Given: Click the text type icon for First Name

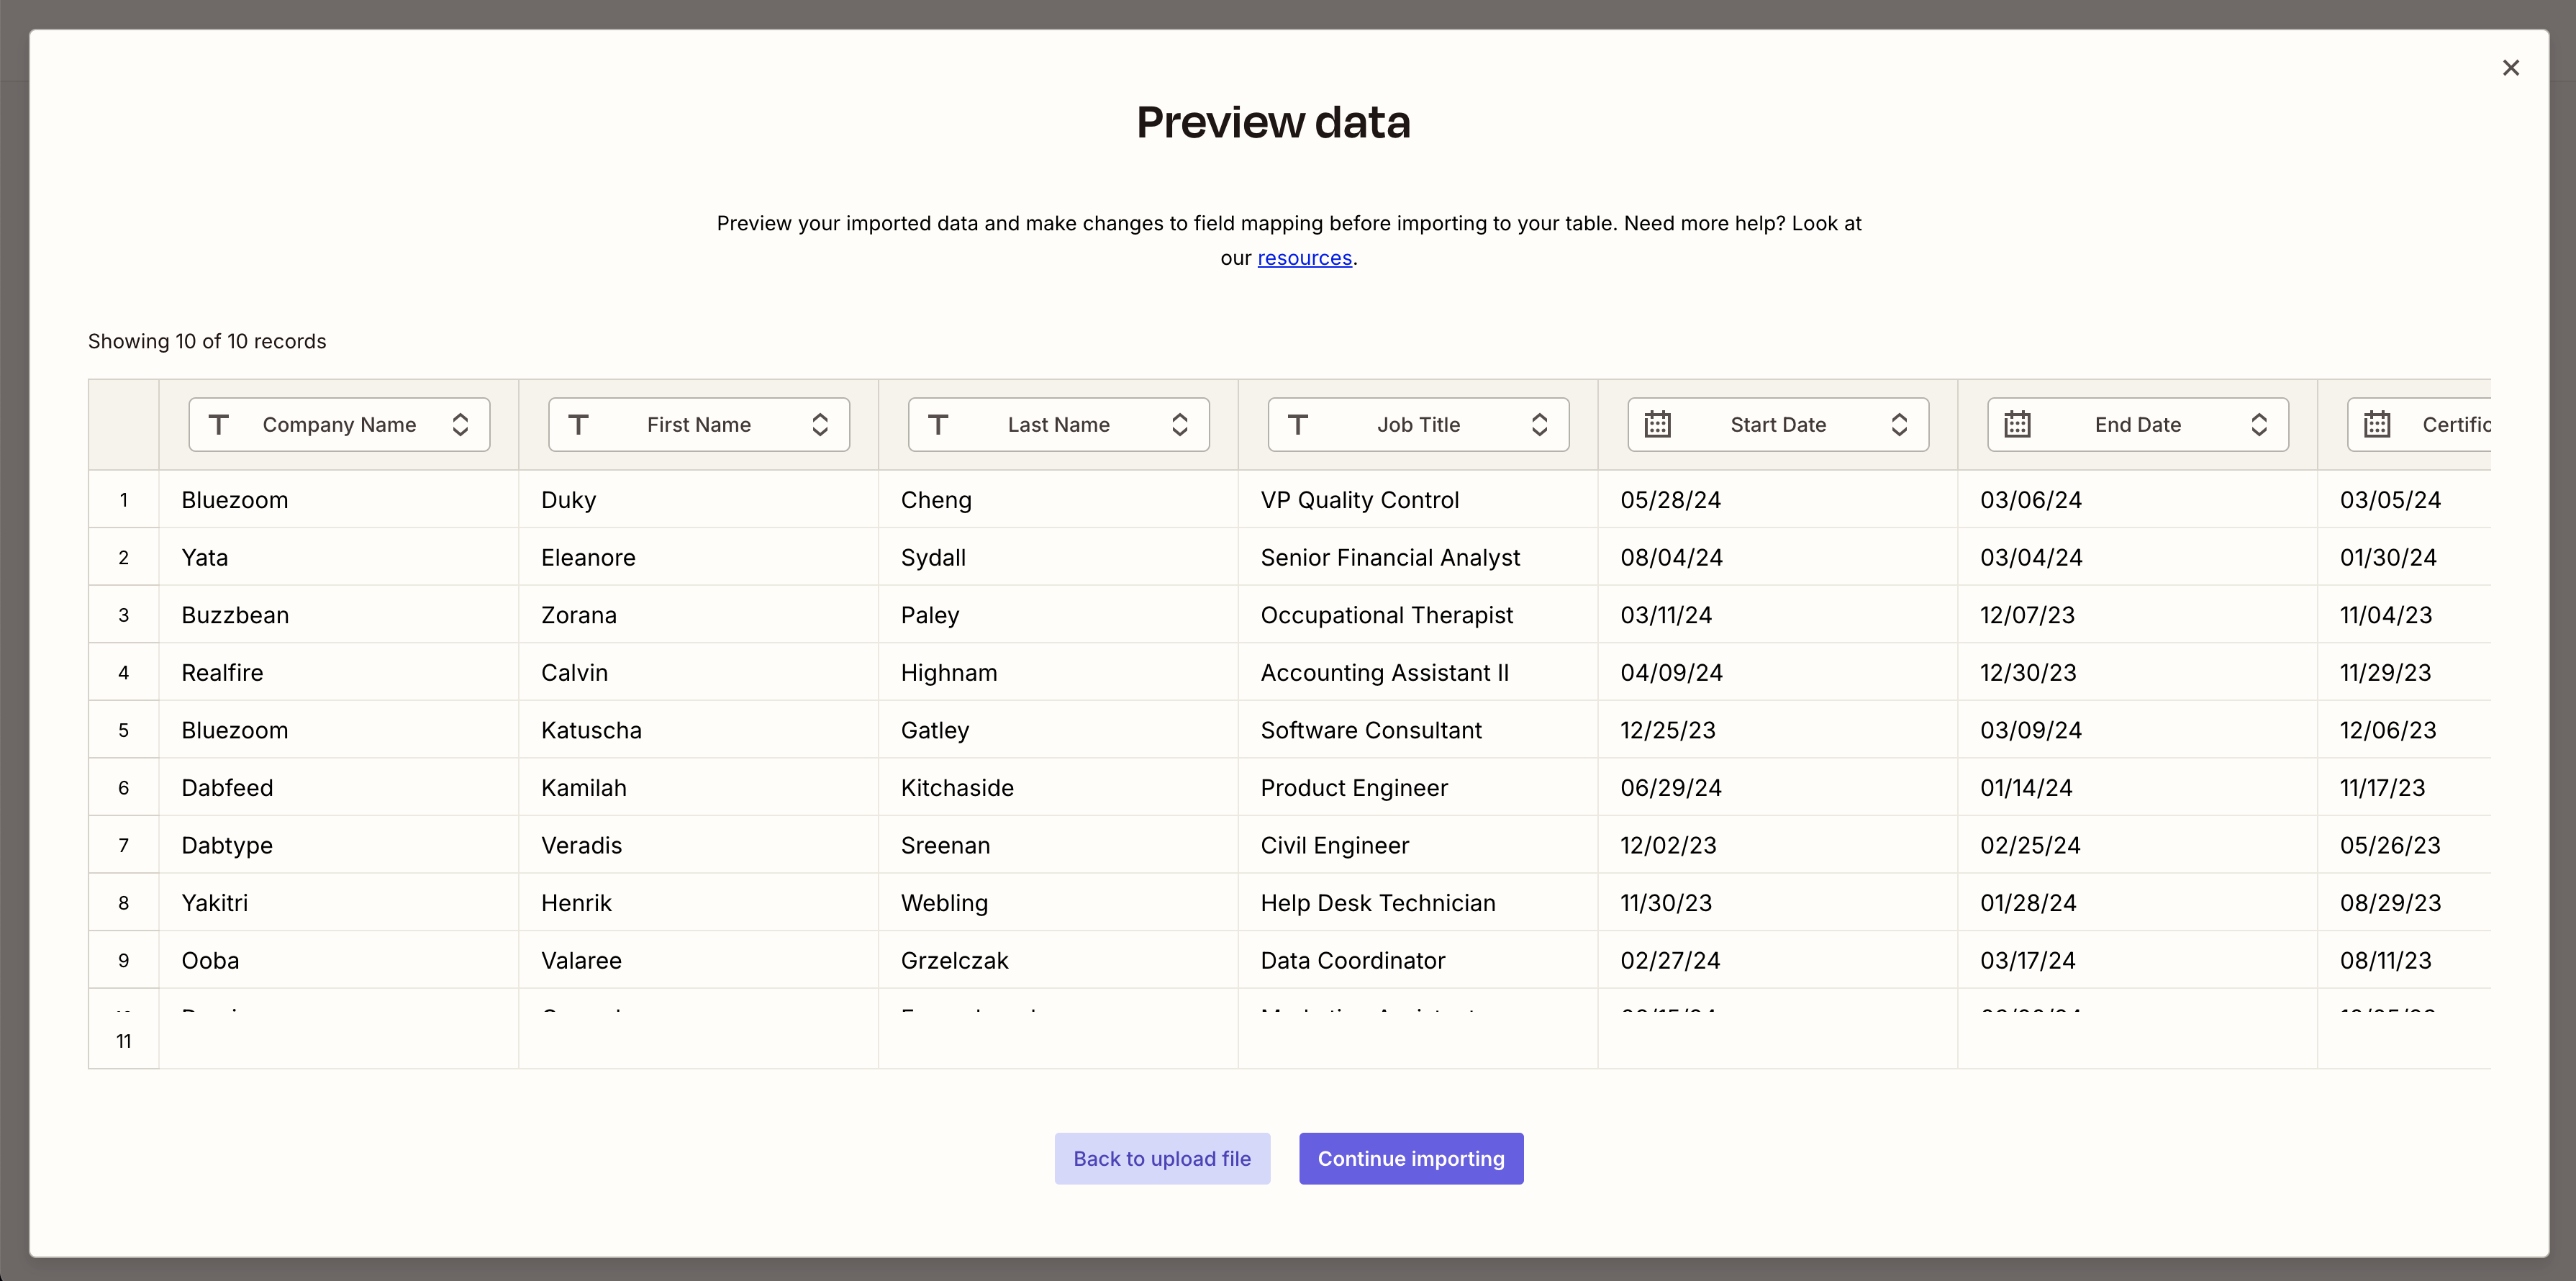Looking at the screenshot, I should pyautogui.click(x=578, y=425).
